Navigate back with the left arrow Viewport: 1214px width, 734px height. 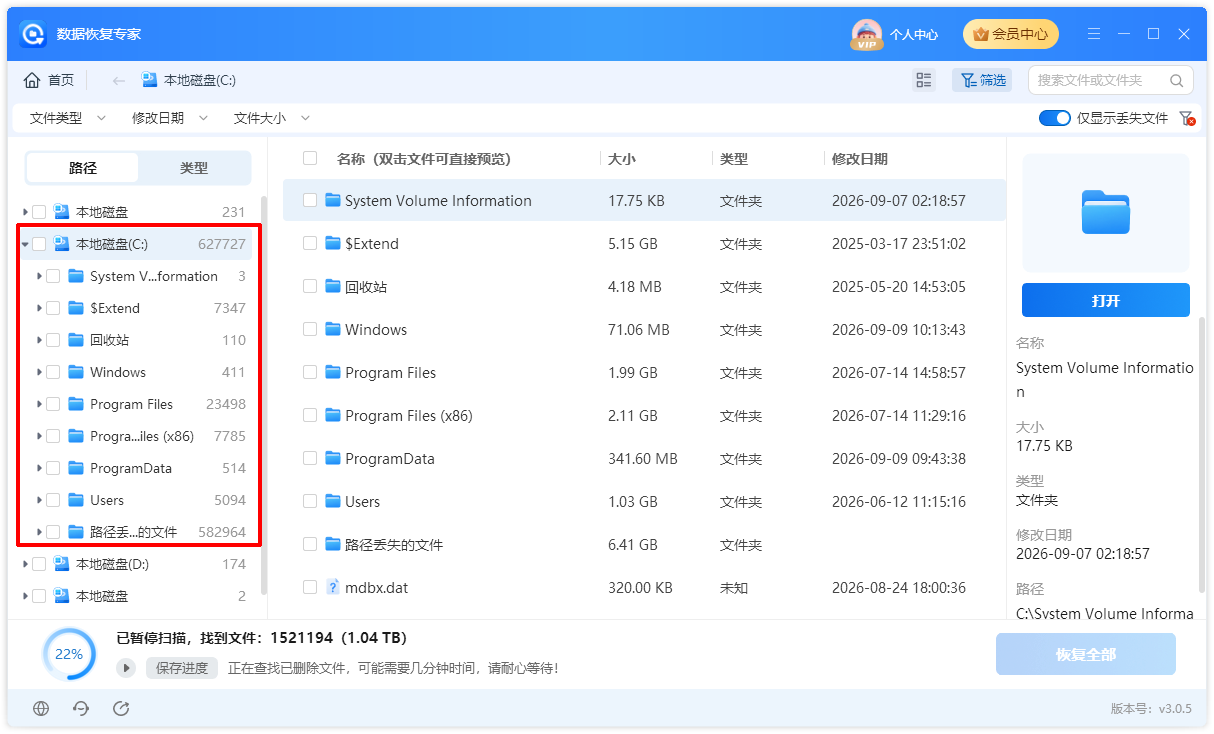tap(118, 80)
